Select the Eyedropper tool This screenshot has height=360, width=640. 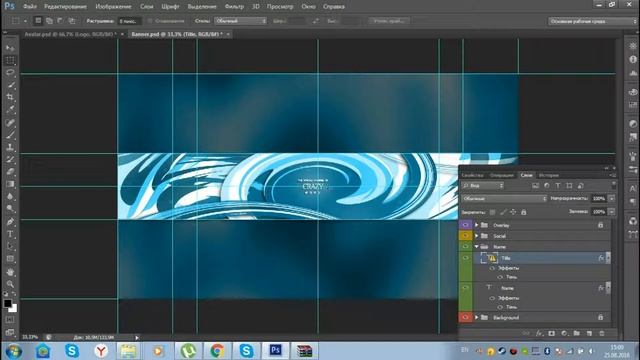click(x=10, y=109)
